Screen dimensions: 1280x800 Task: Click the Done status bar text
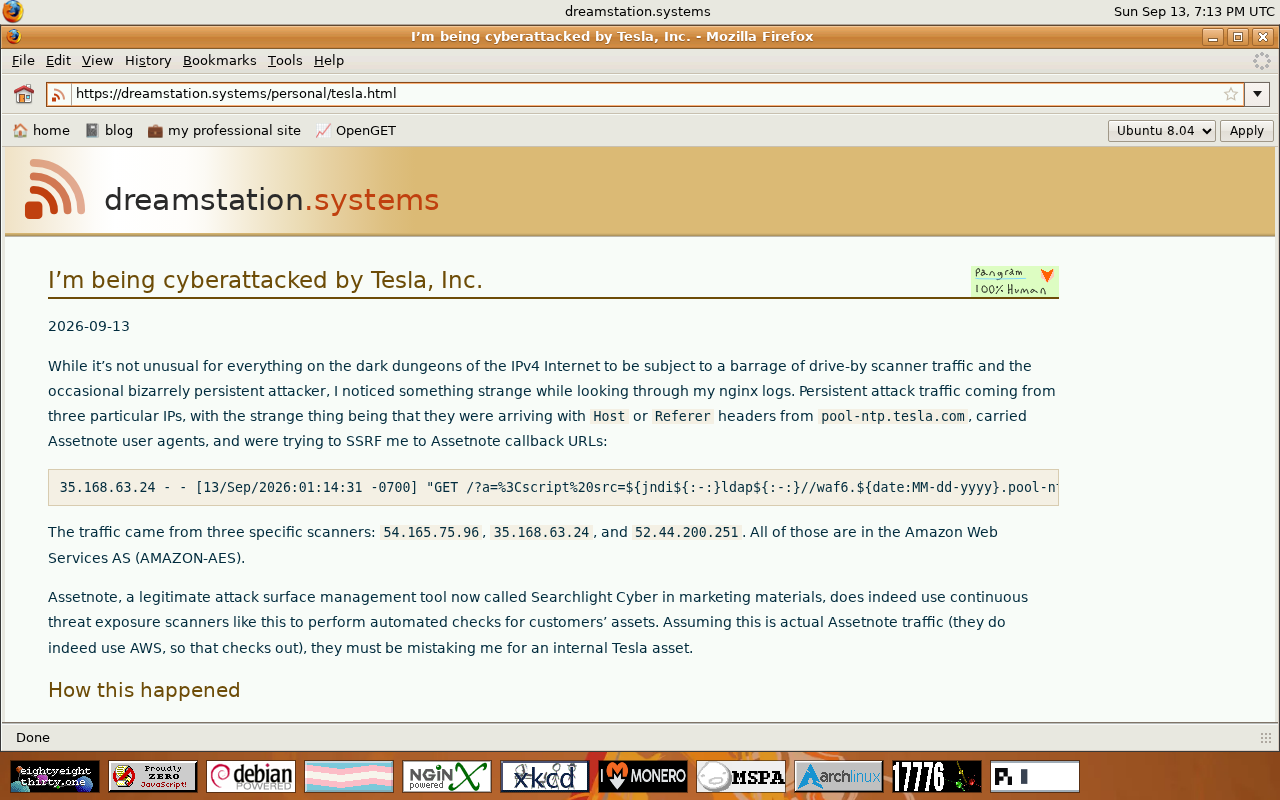click(x=33, y=738)
